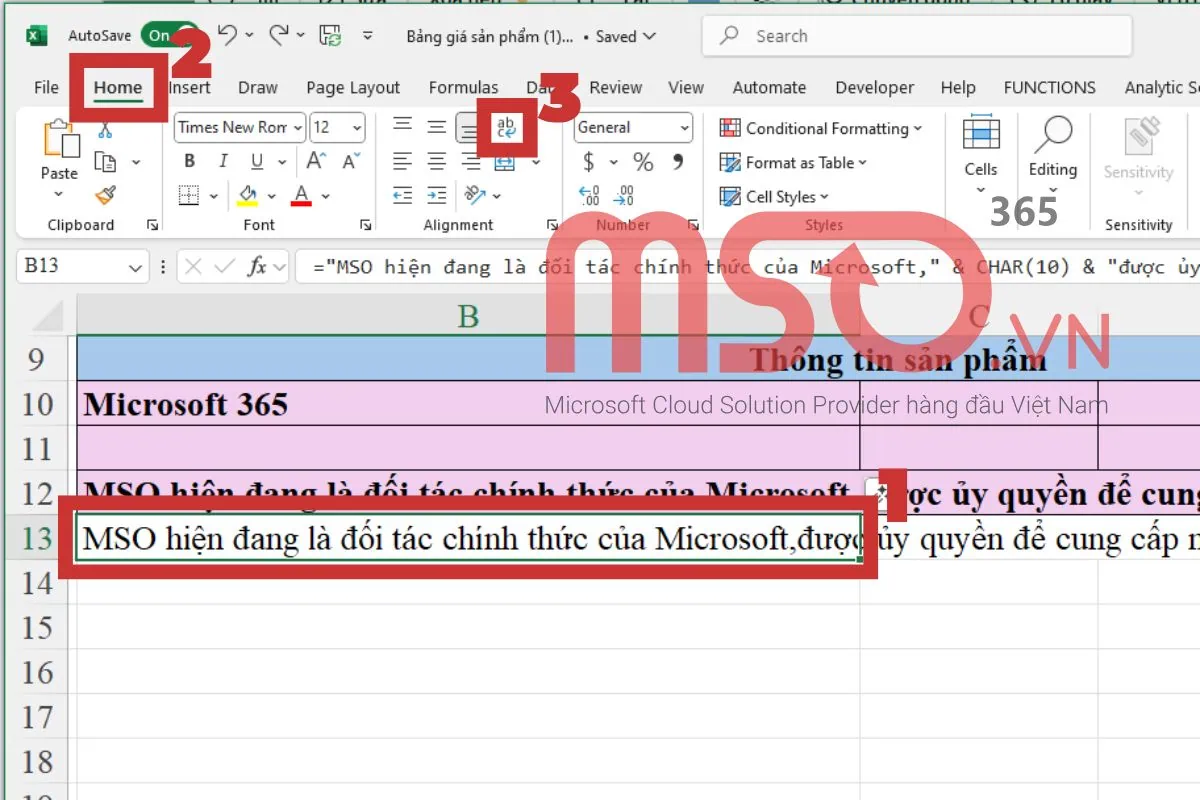The width and height of the screenshot is (1200, 800).
Task: Open the Cells group button
Action: [x=981, y=154]
